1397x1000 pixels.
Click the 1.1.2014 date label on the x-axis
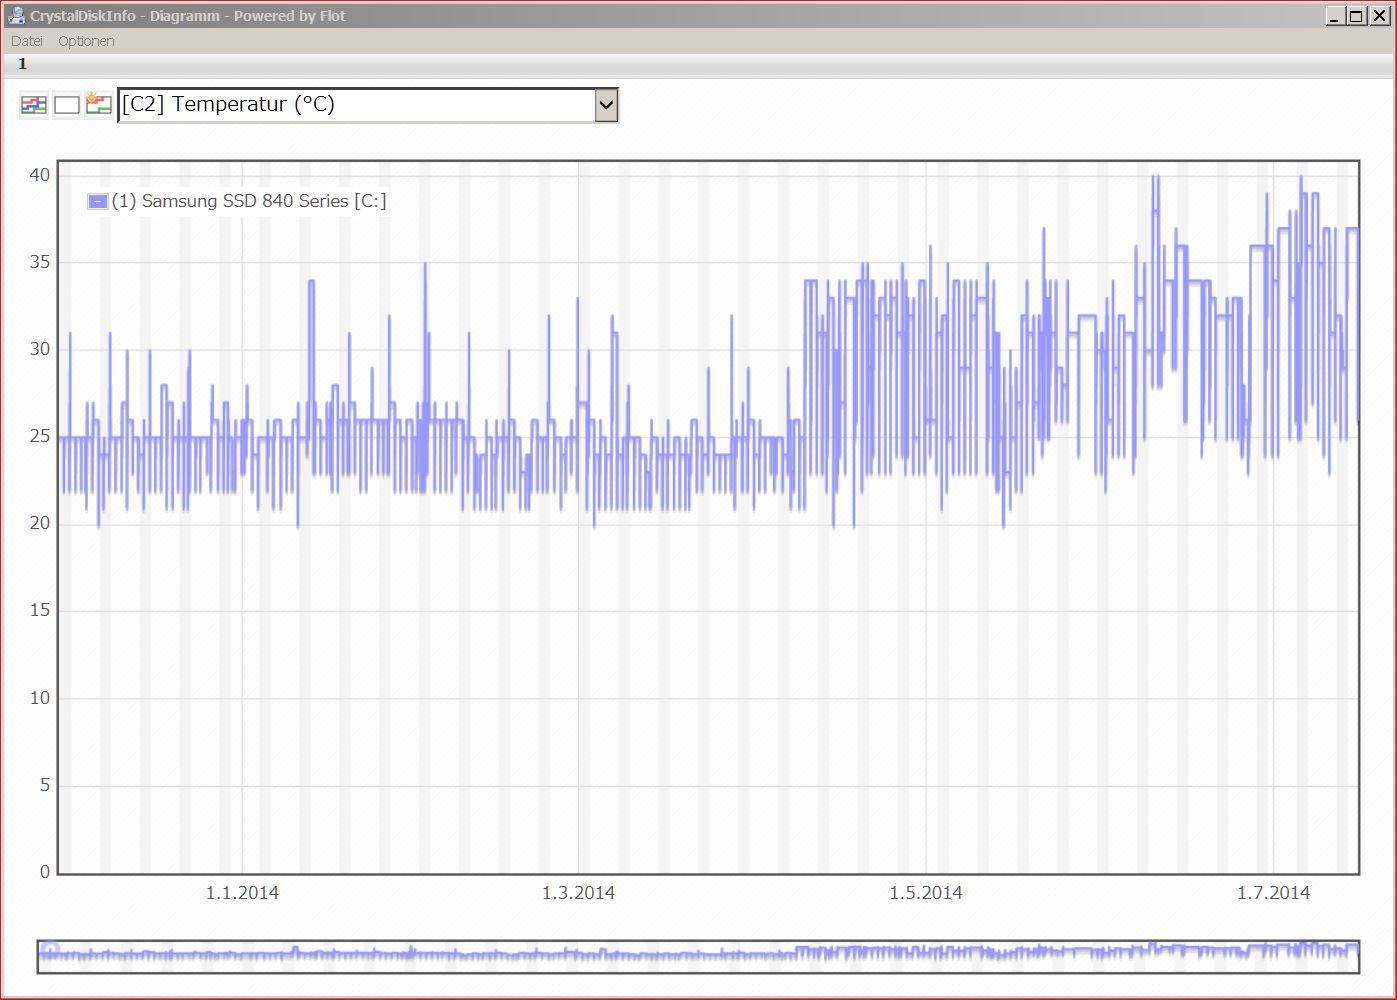click(x=242, y=893)
